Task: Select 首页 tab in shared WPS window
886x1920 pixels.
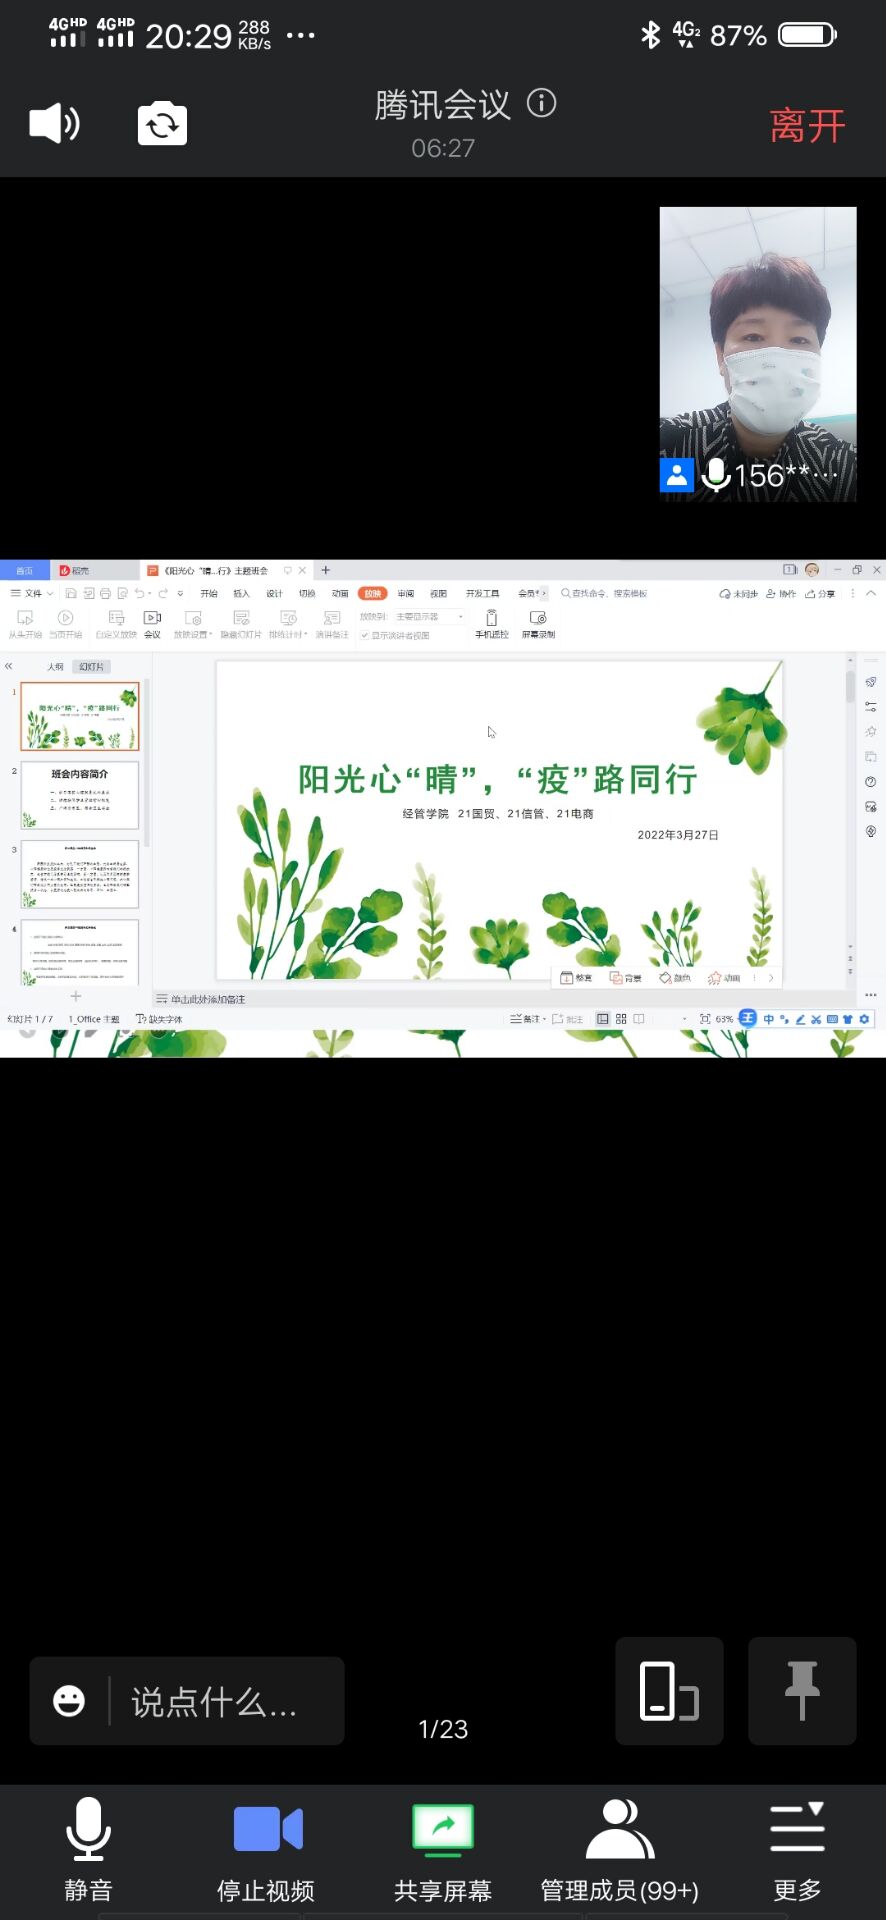Action: click(24, 570)
